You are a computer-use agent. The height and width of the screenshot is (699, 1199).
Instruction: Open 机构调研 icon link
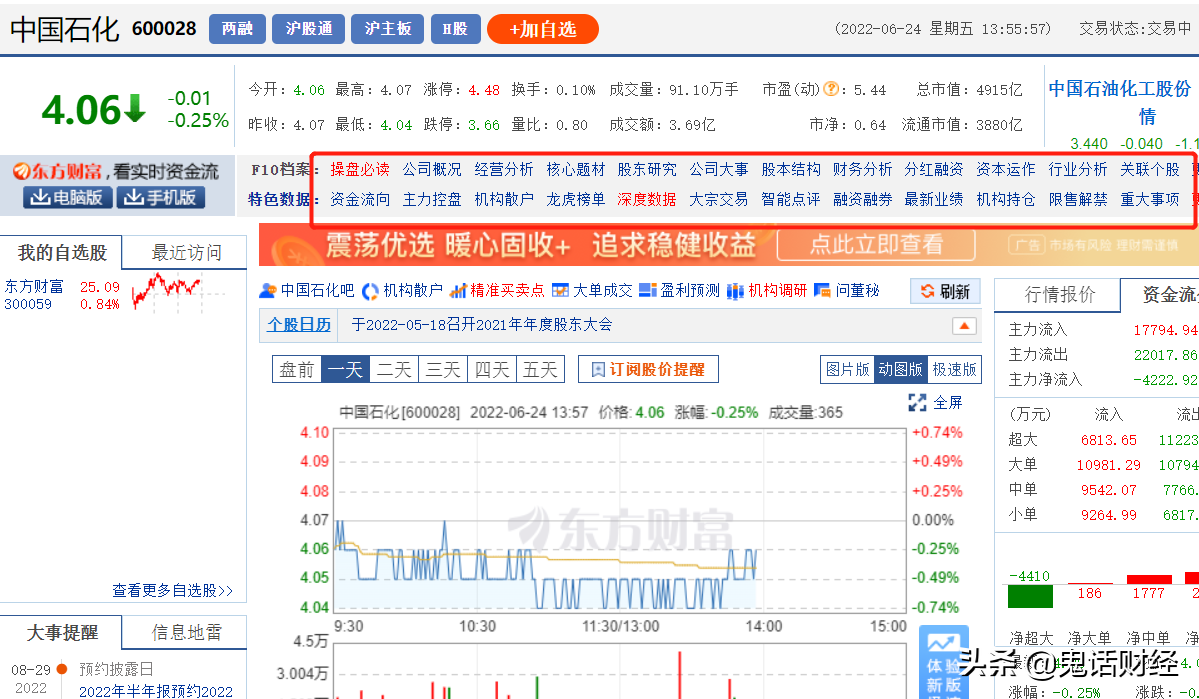(767, 291)
